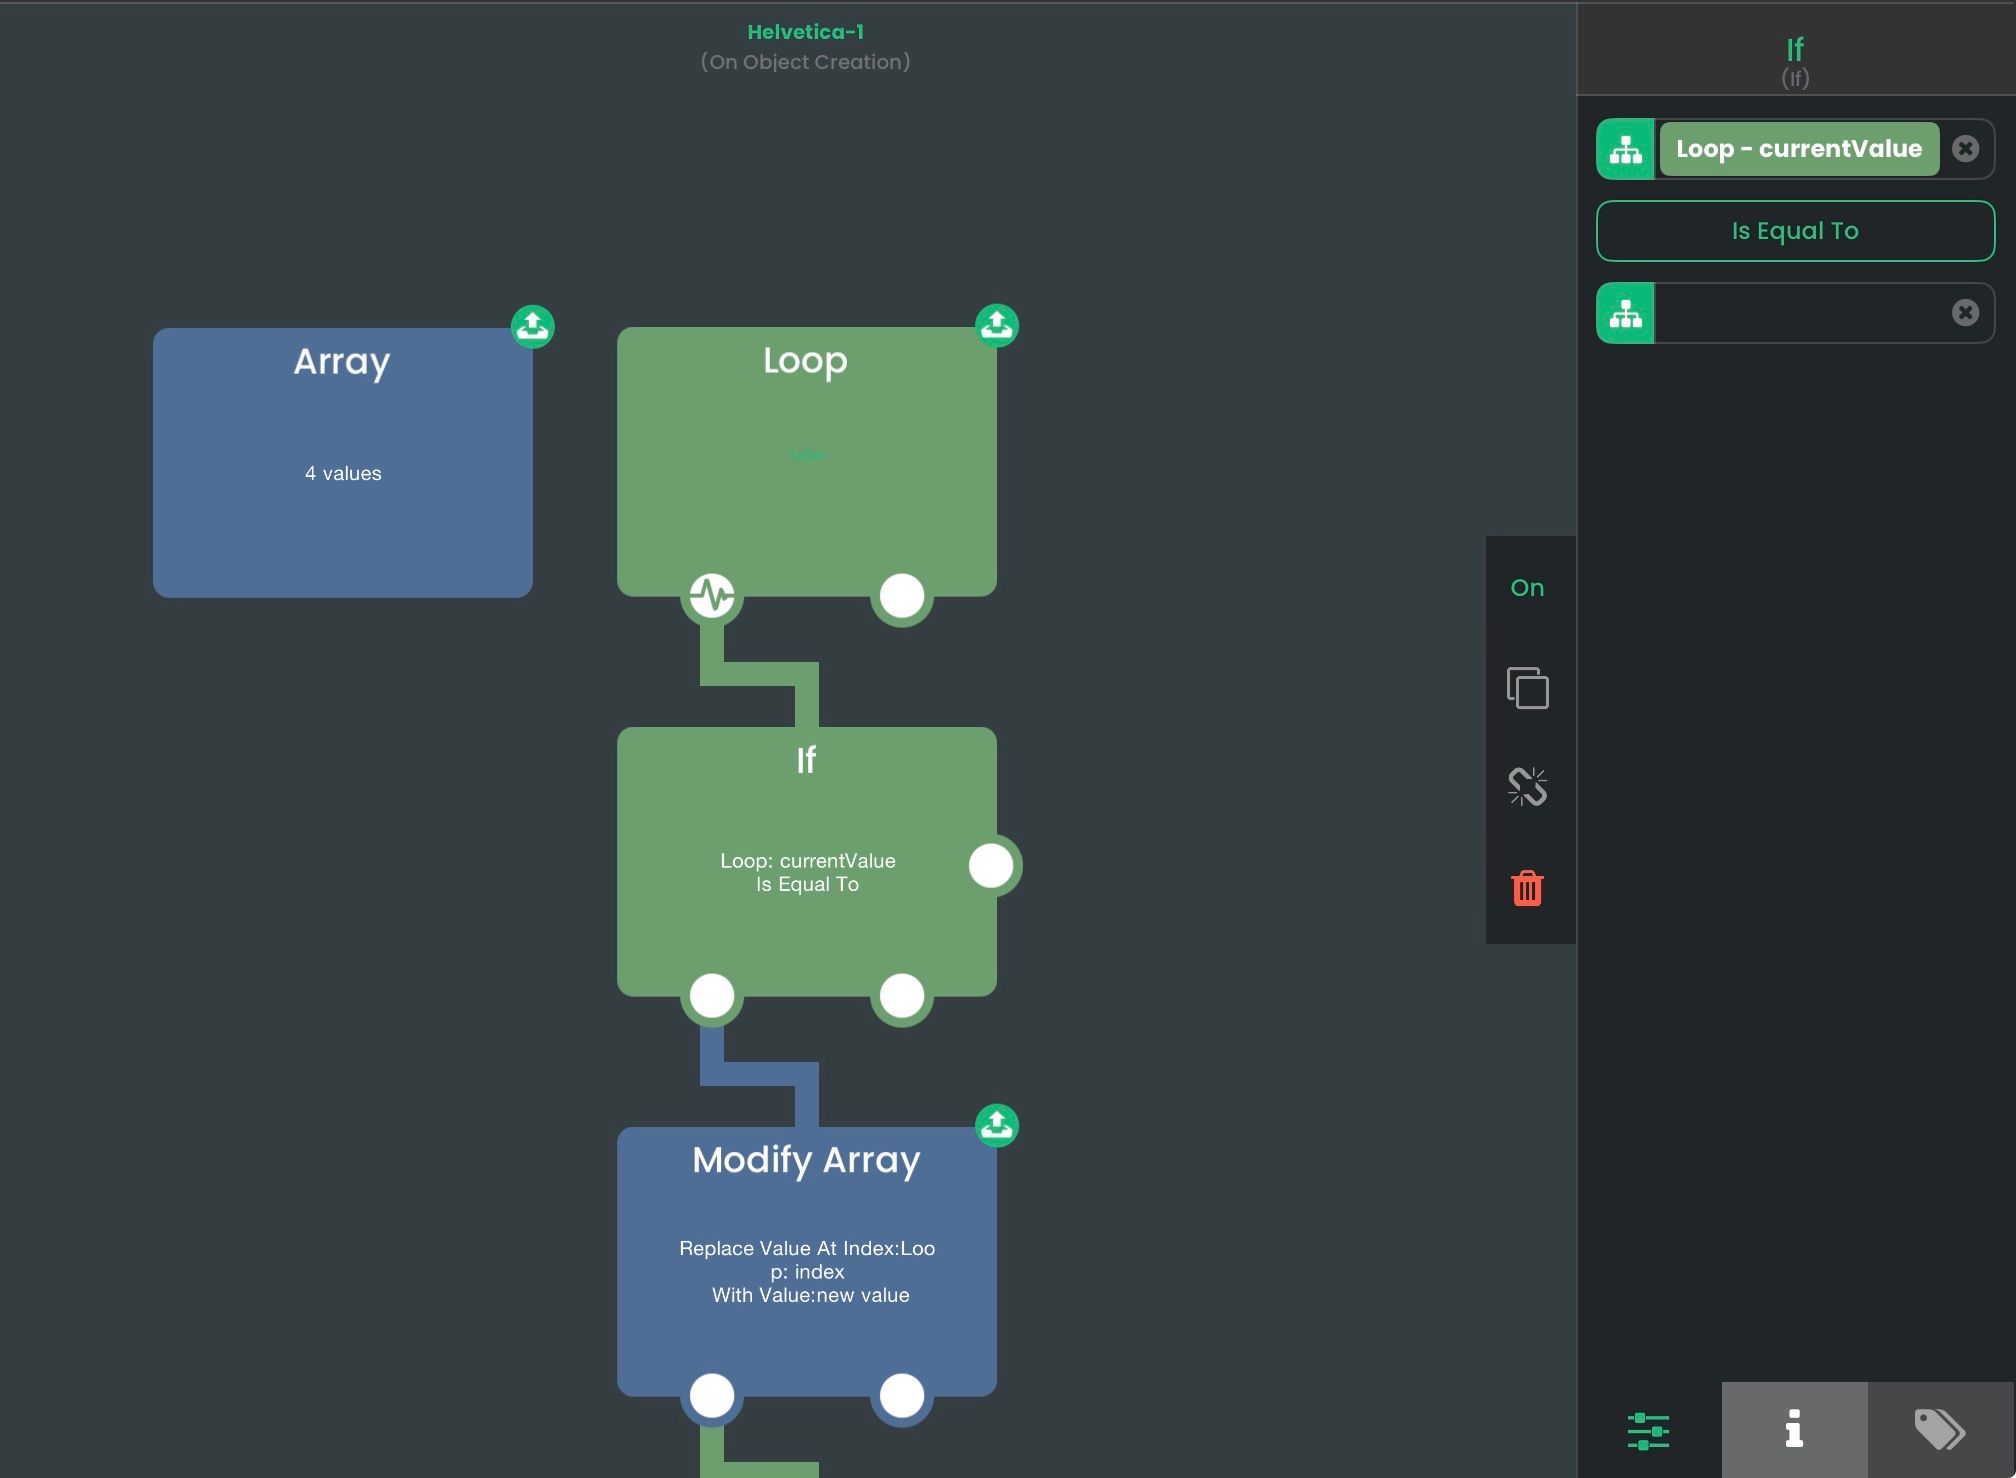
Task: Click the Loop - currentValue tag
Action: click(x=1798, y=149)
